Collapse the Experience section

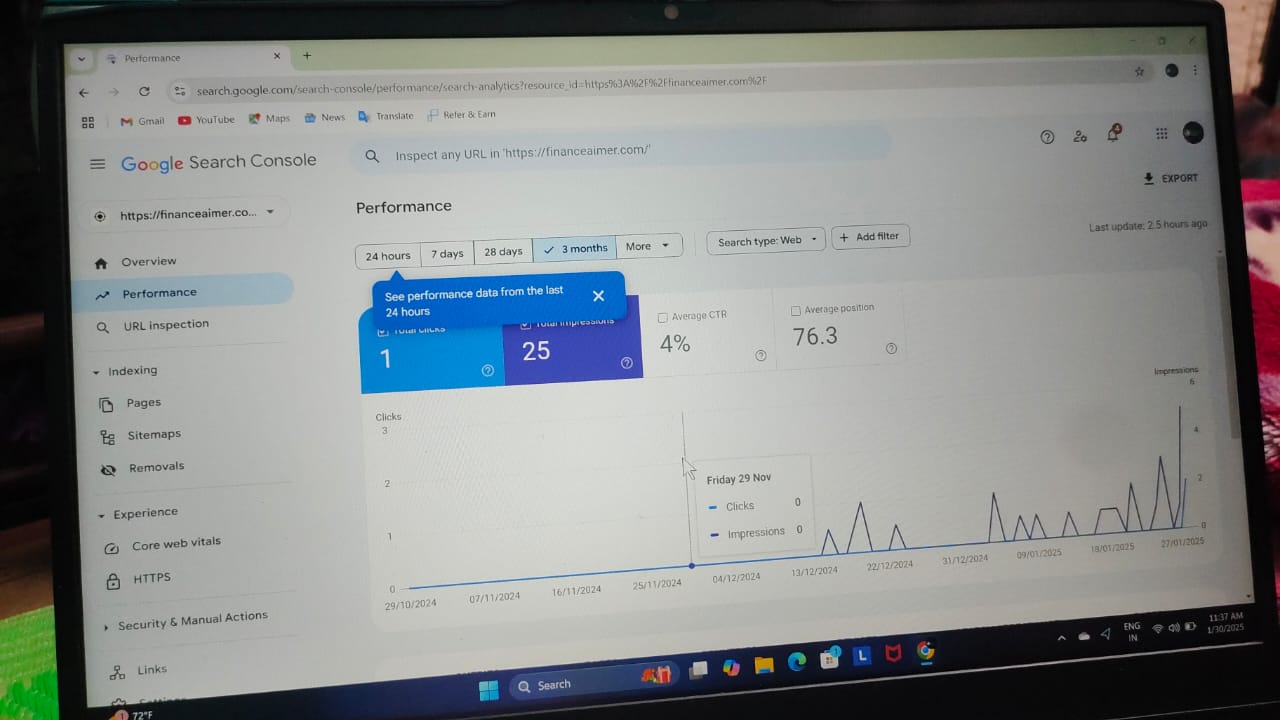pyautogui.click(x=101, y=515)
